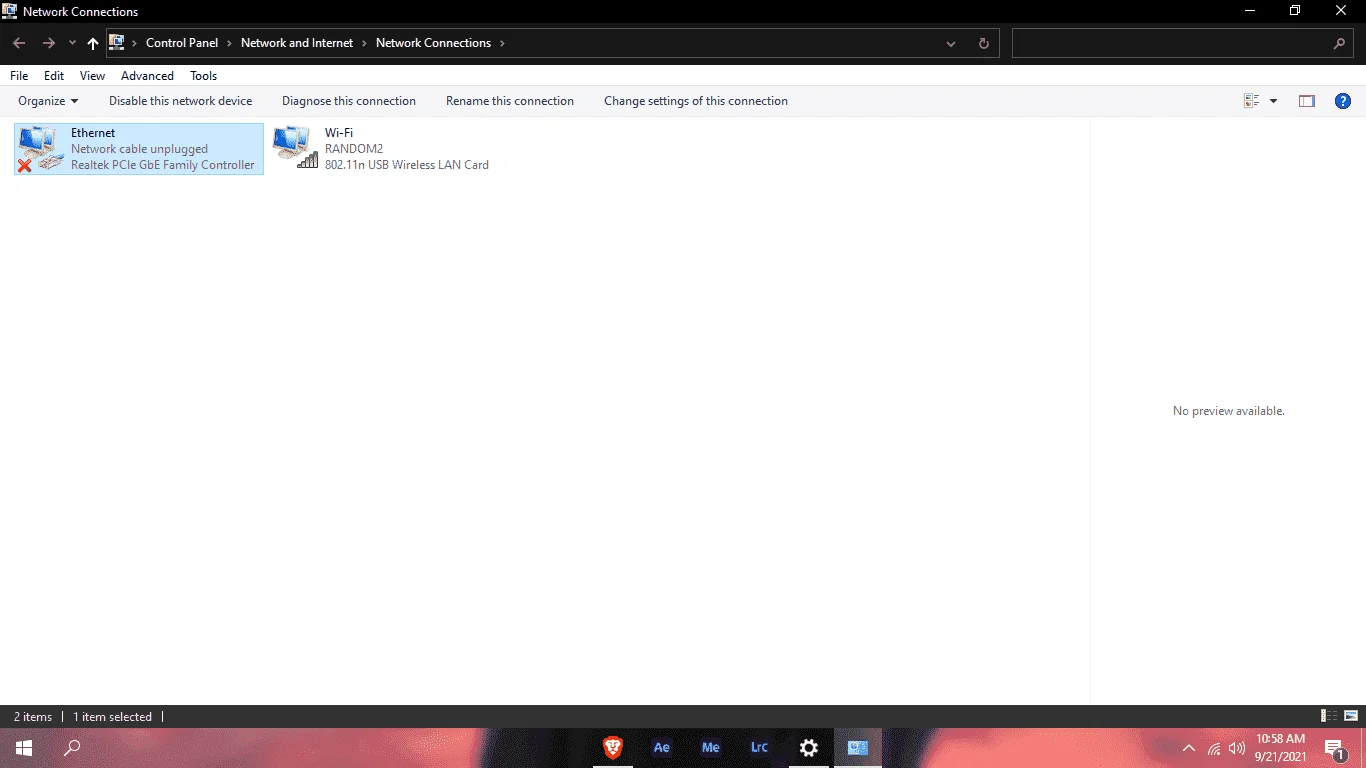Open taskbar search

click(72, 748)
